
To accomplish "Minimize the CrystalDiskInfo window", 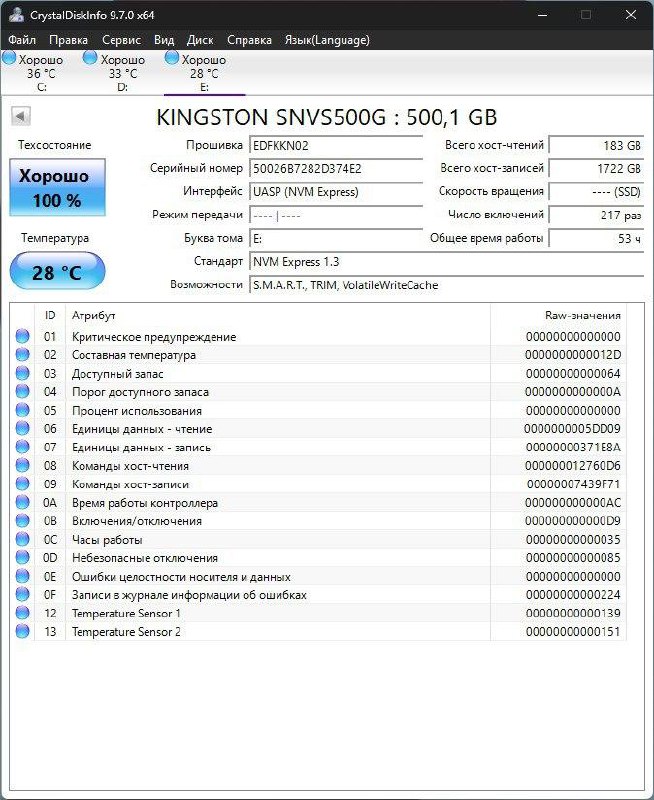I will 543,15.
